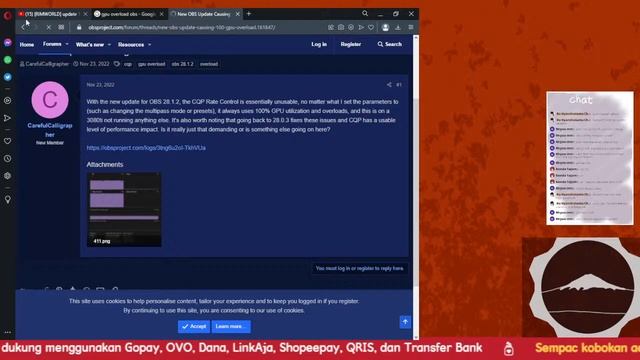
Task: Click the page scrollbar up arrow
Action: (416, 38)
